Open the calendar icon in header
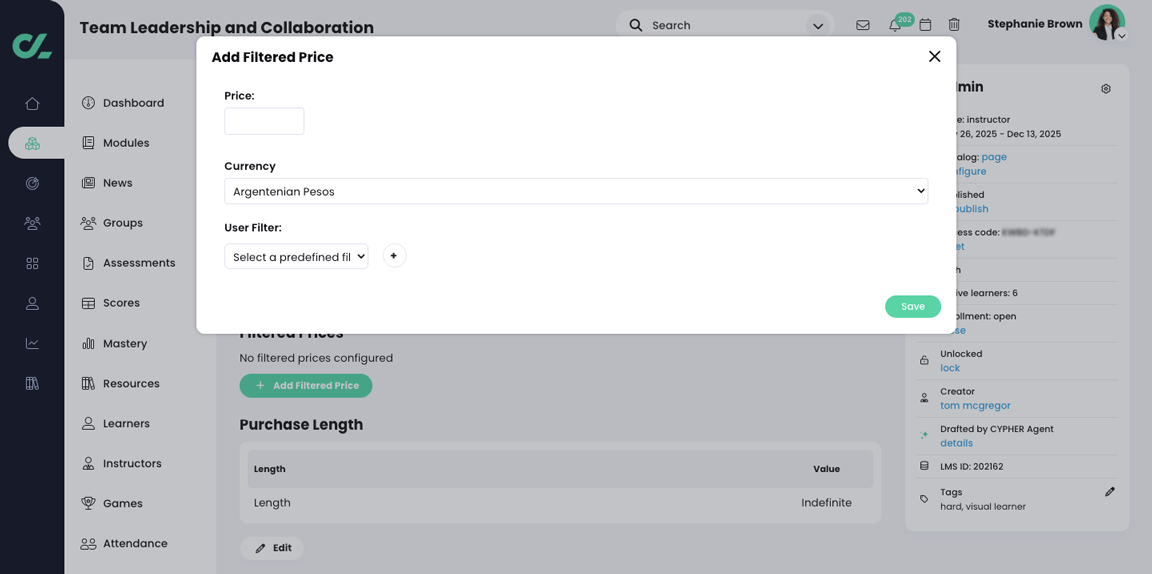 coord(926,25)
